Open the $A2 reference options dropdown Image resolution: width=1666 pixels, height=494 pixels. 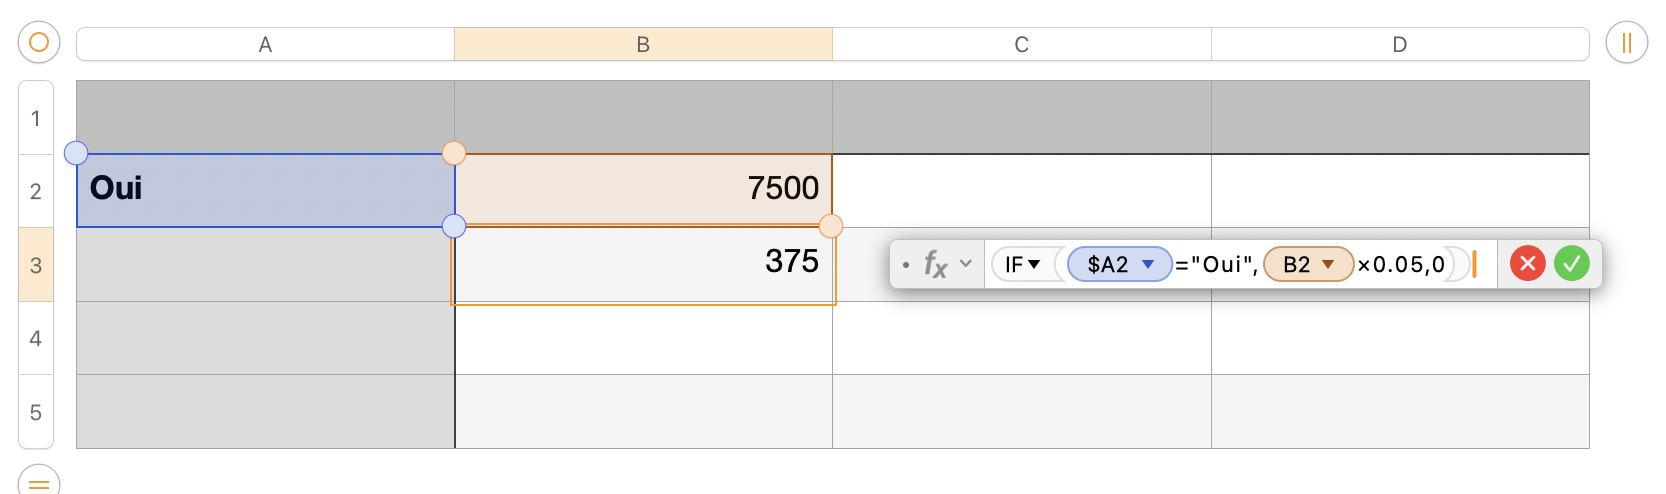point(1148,264)
